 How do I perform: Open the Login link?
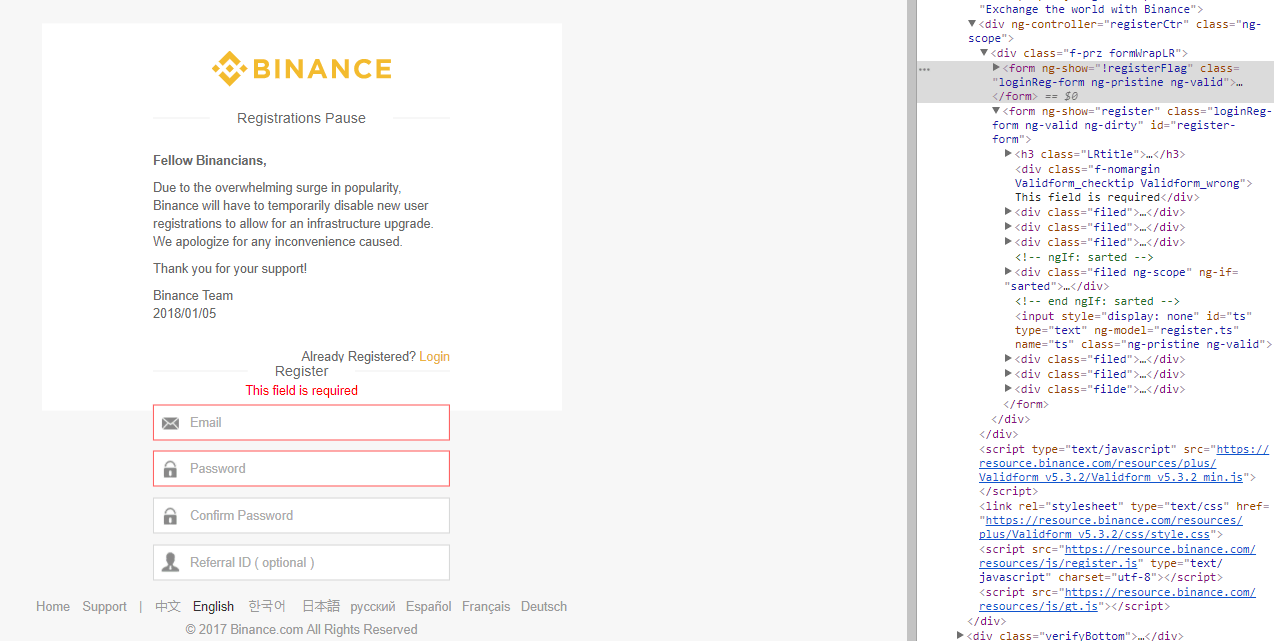click(x=434, y=357)
